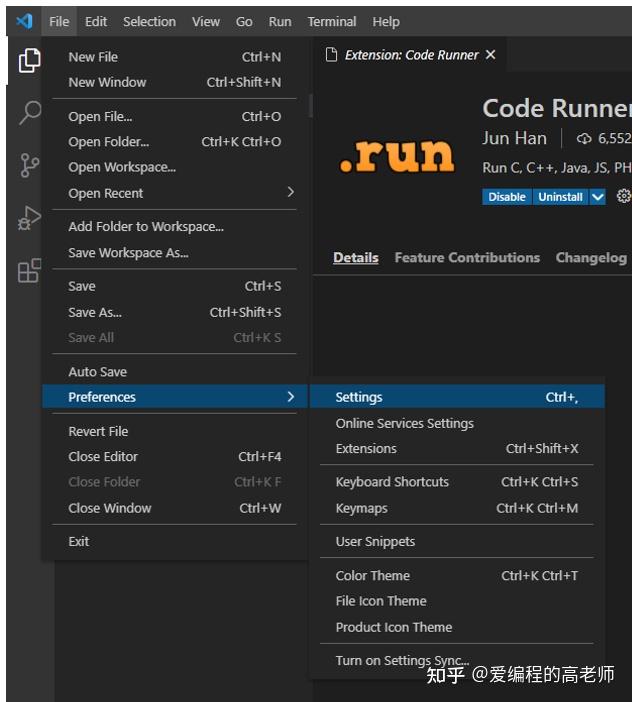Click the Code Runner extension title
632x702 pixels.
pyautogui.click(x=556, y=108)
